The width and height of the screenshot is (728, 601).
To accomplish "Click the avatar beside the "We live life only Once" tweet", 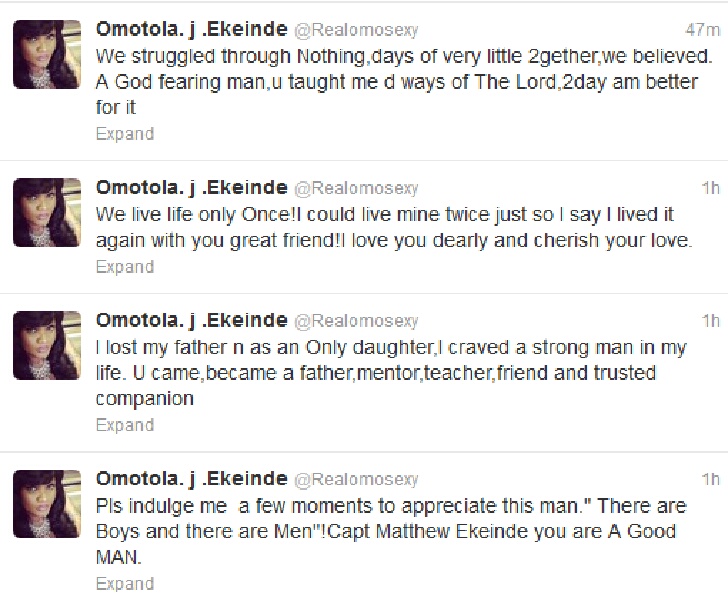I will click(x=46, y=212).
